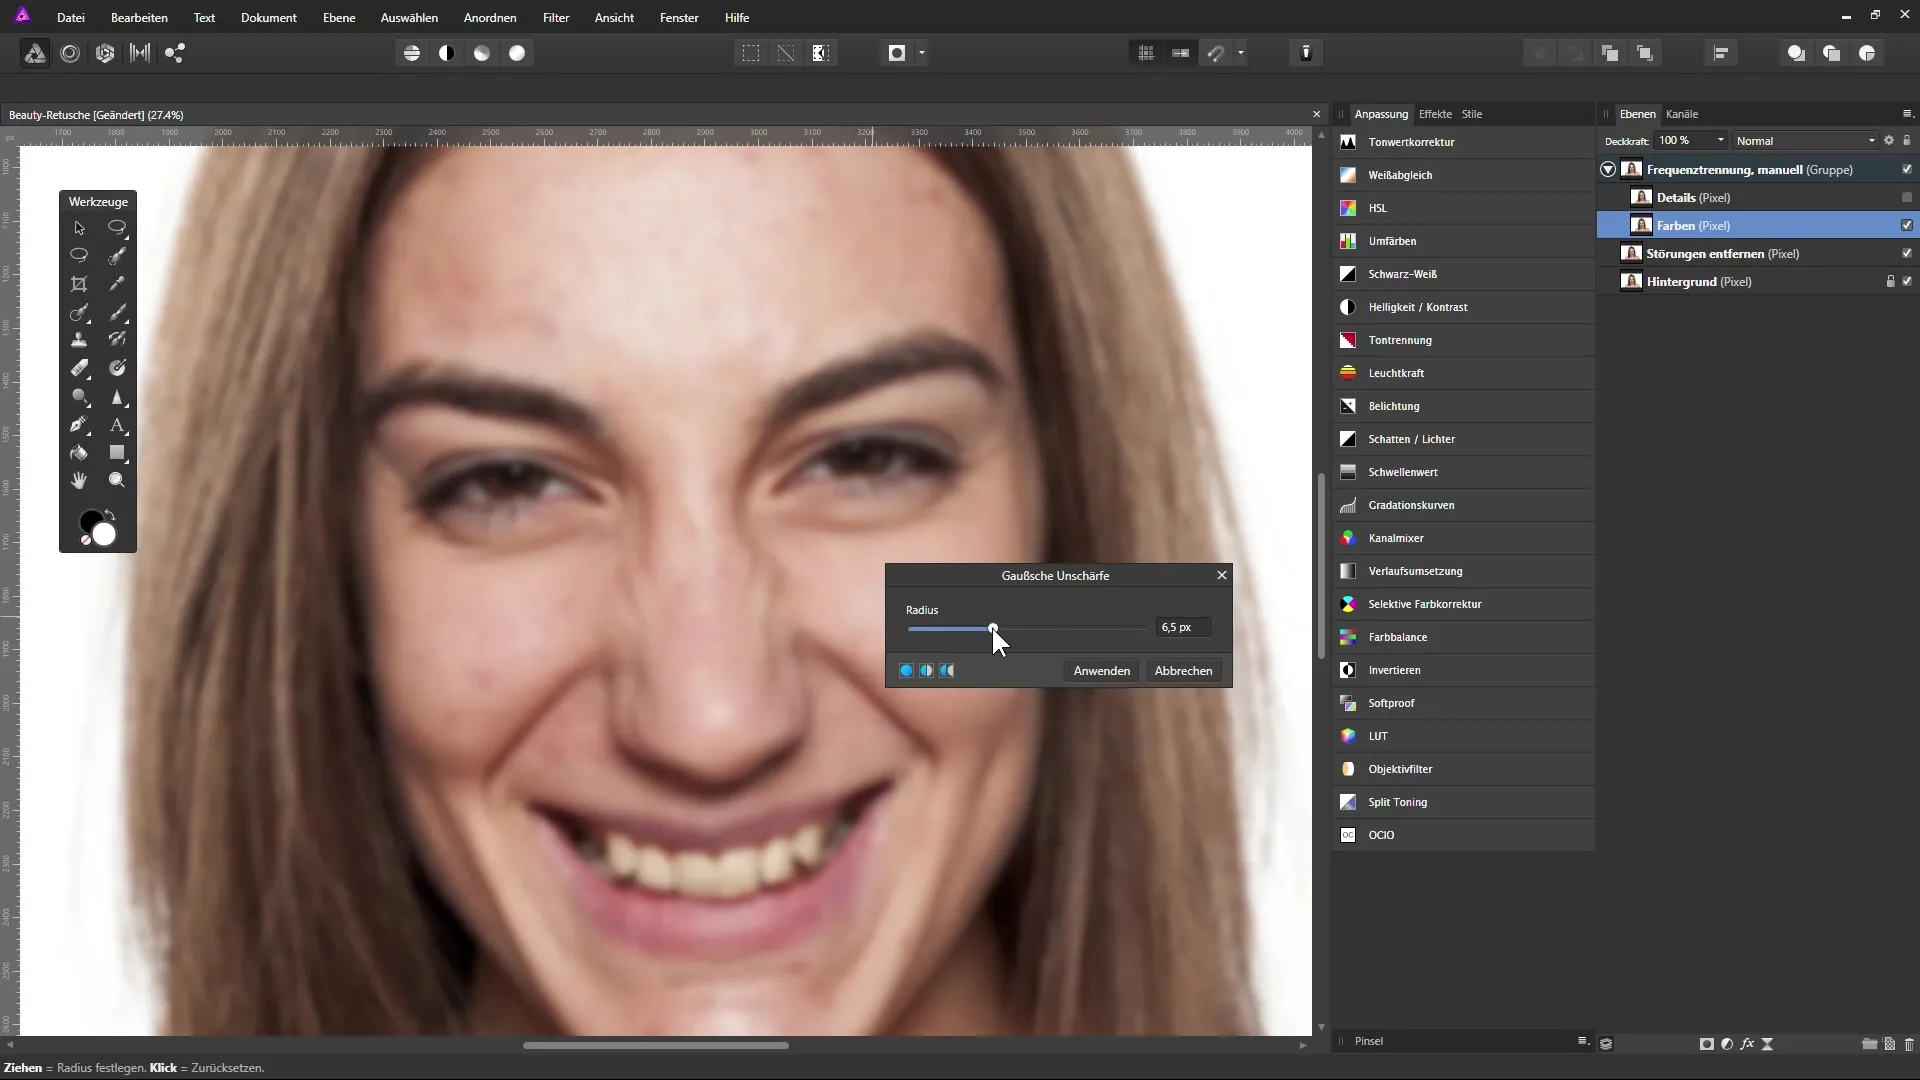The image size is (1920, 1080).
Task: Open the Export Persona share icon
Action: pyautogui.click(x=175, y=54)
